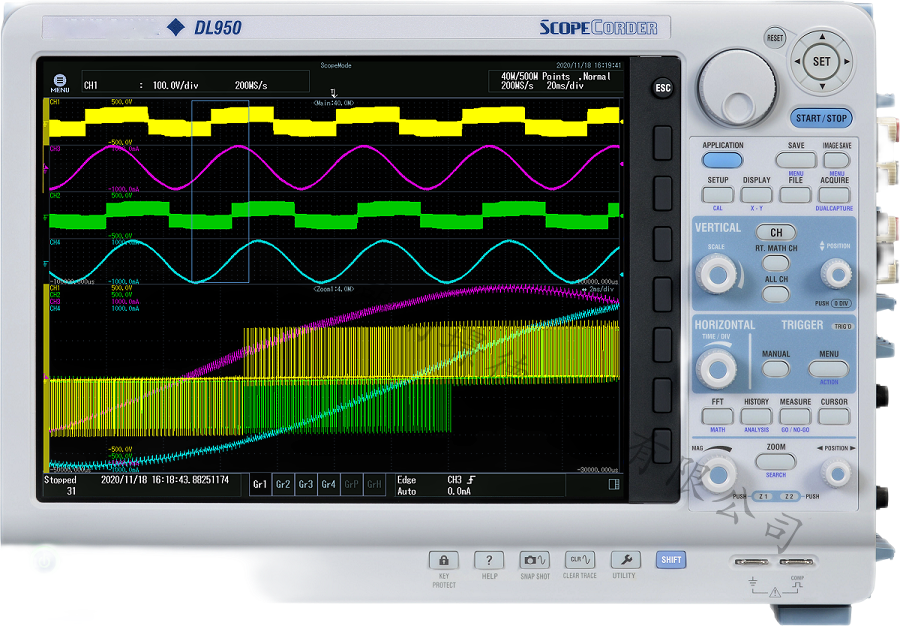Click the '16:18:43.88251174' timestamp readout

point(190,480)
